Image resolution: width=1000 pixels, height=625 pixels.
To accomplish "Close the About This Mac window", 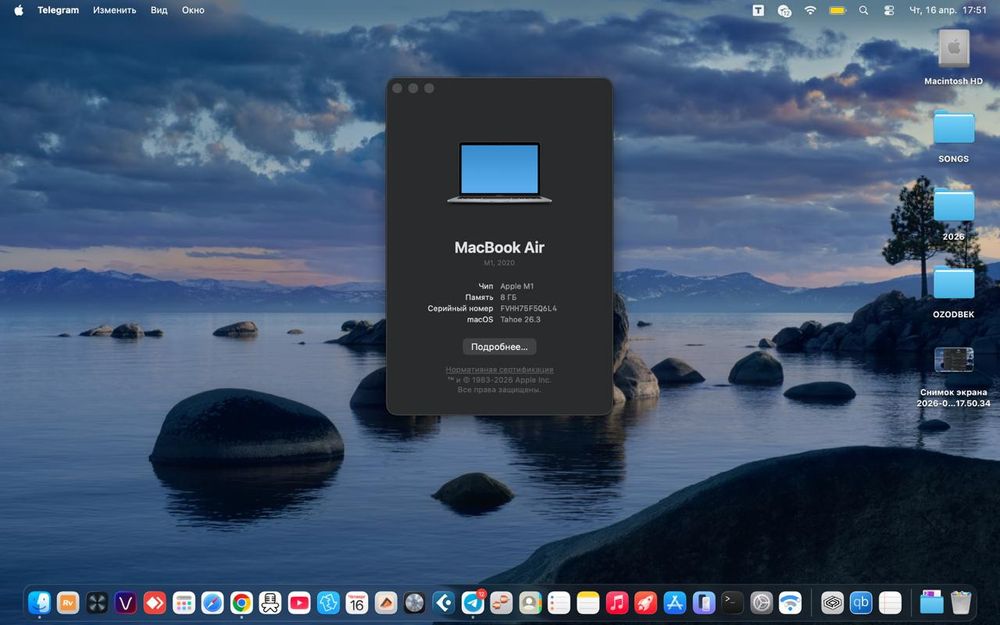I will tap(397, 88).
